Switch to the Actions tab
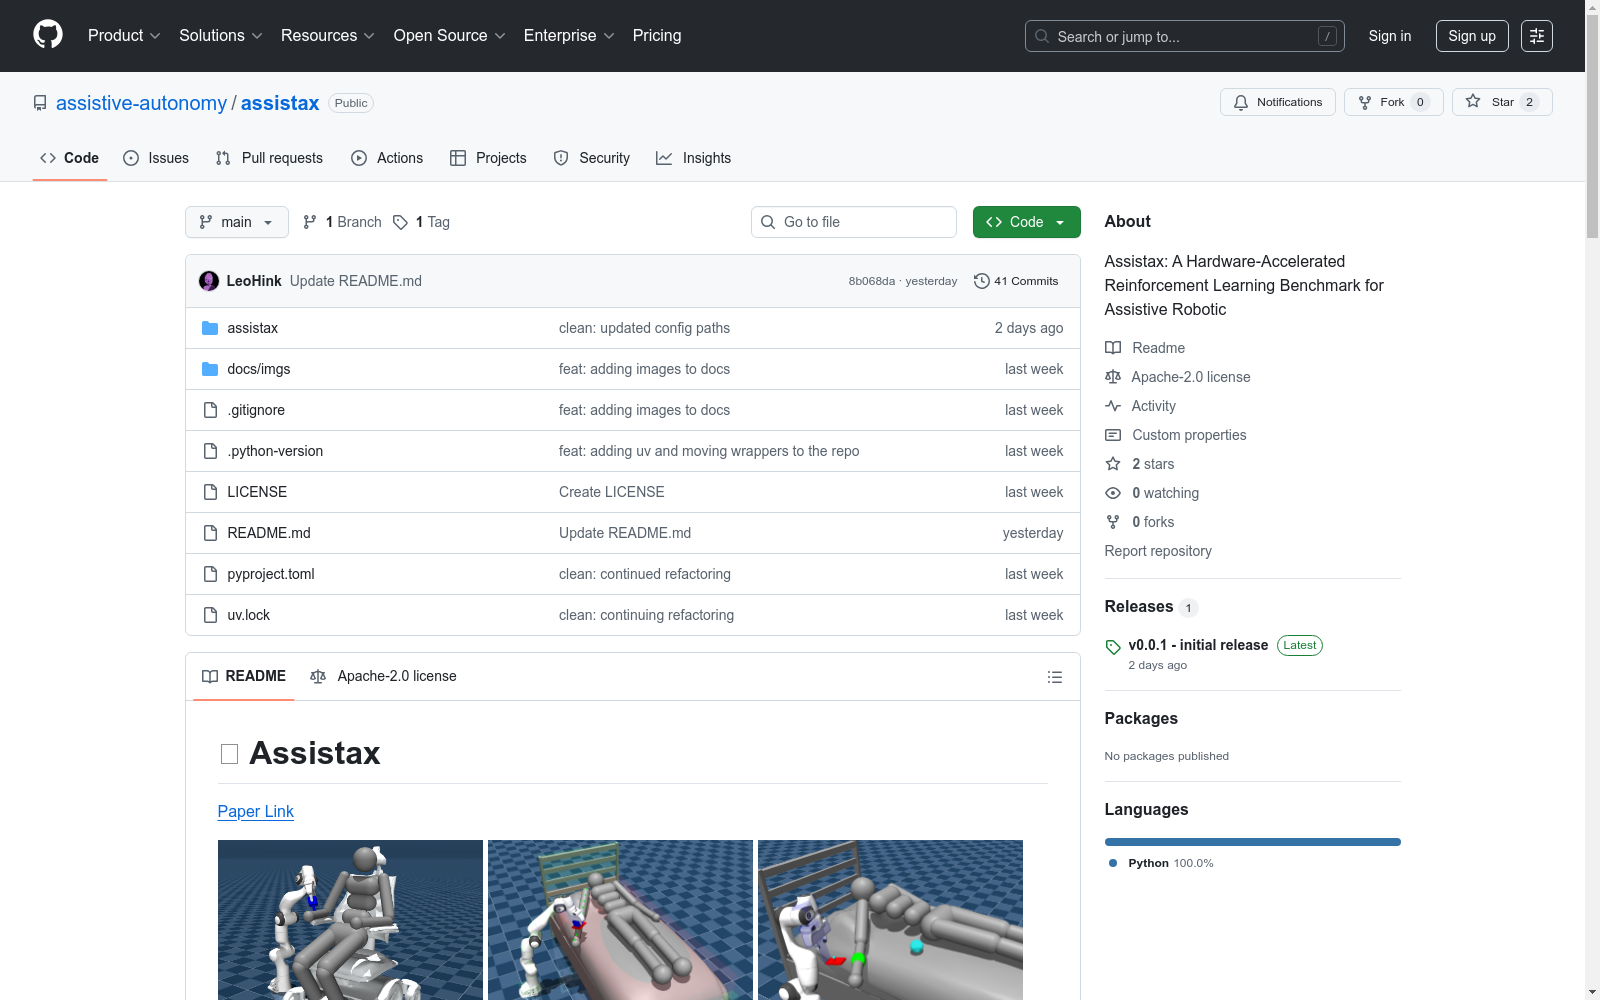The image size is (1600, 1000). tap(387, 158)
